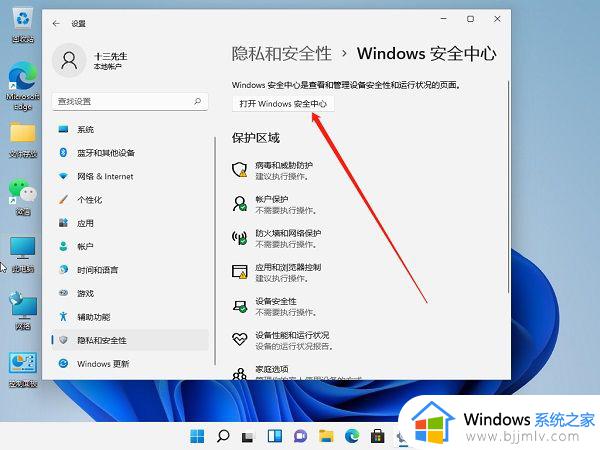Click the 查找设置 search field
The image size is (600, 450).
(x=130, y=101)
